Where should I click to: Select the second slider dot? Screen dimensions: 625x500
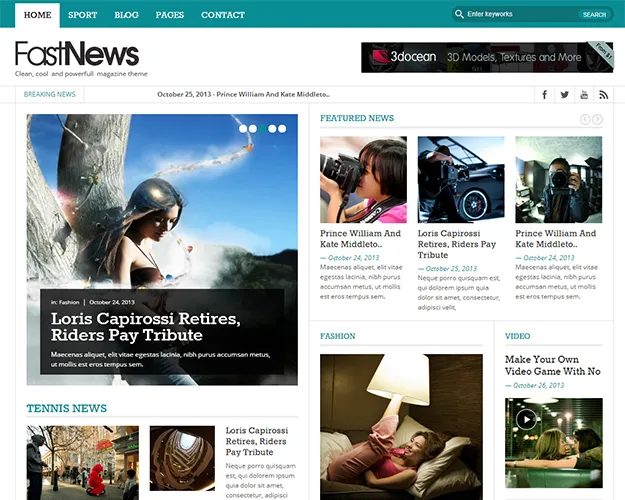pyautogui.click(x=253, y=129)
